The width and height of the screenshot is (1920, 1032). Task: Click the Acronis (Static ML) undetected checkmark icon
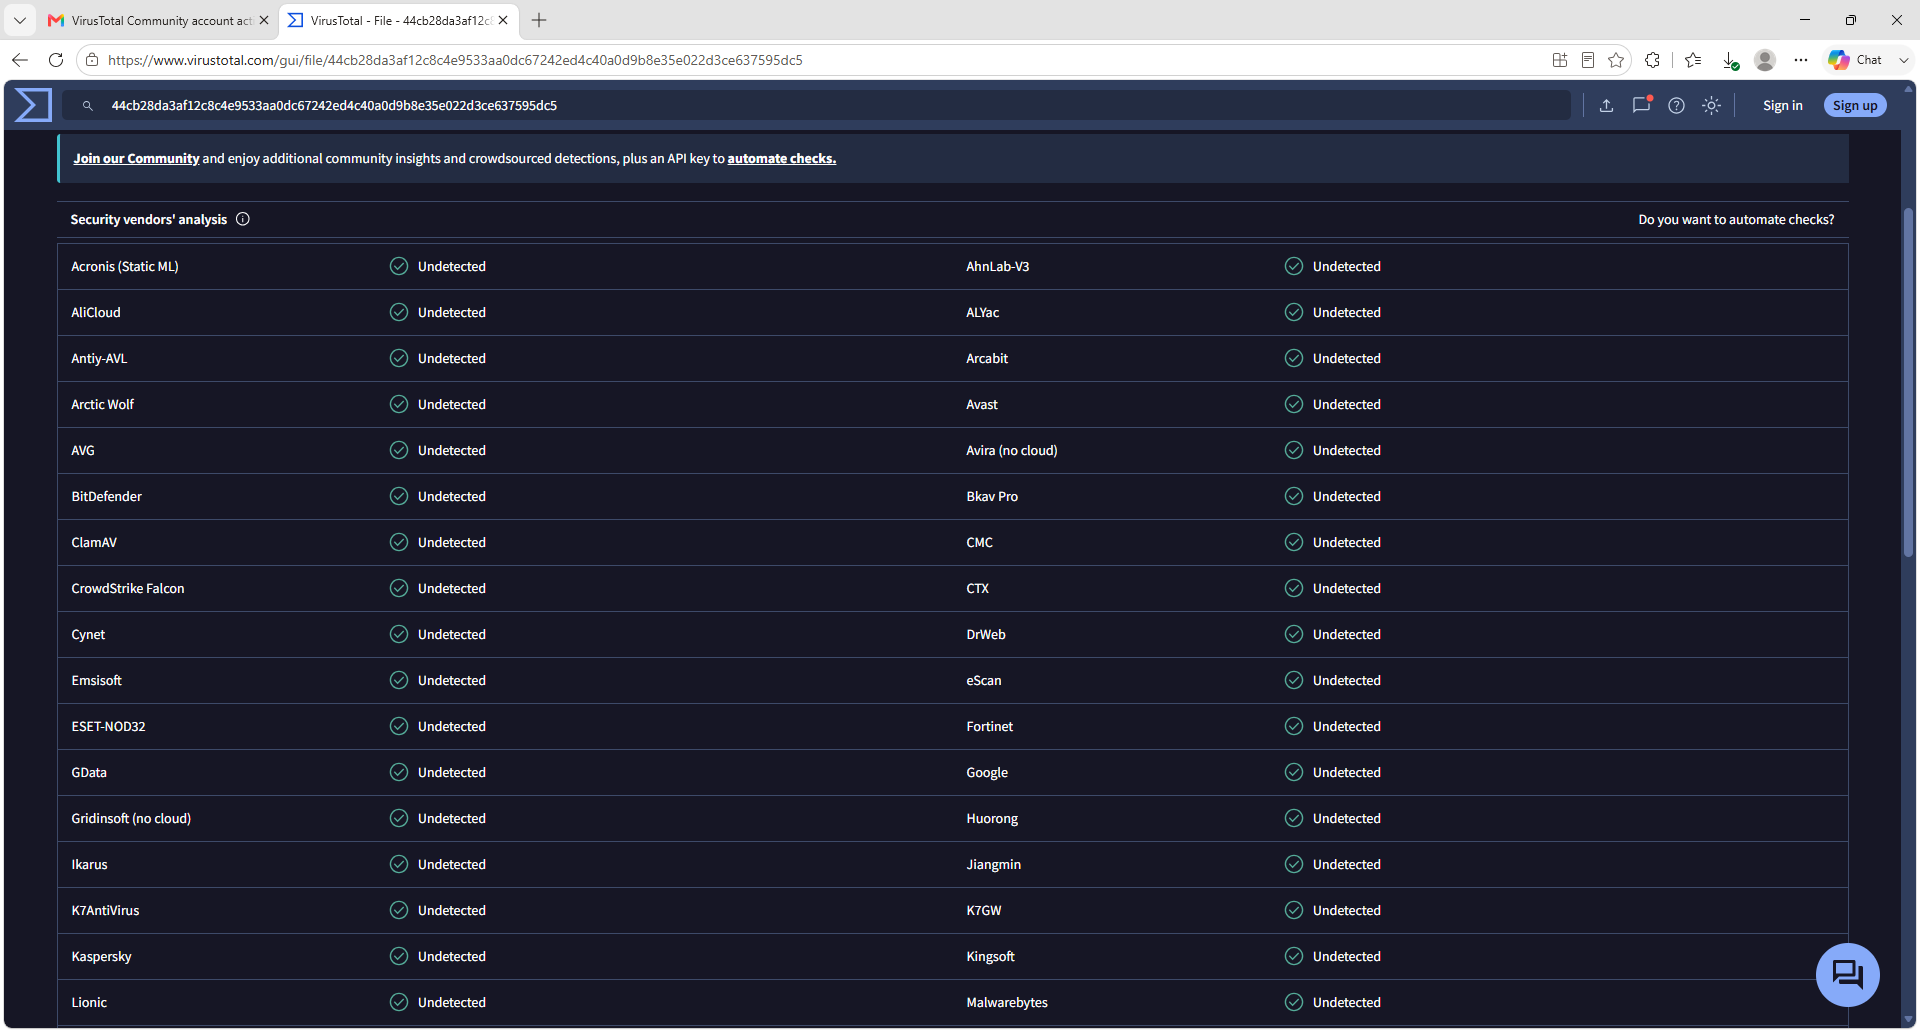[399, 266]
